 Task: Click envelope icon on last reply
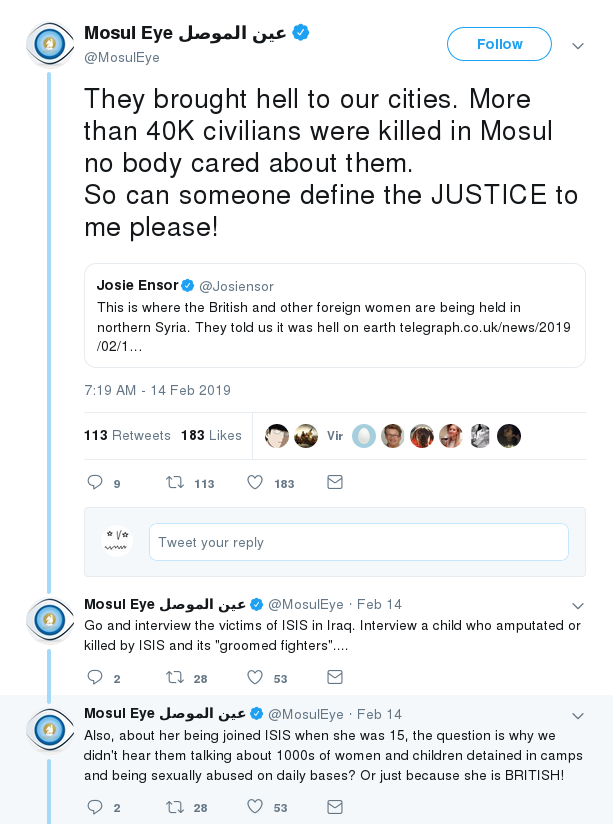[335, 806]
